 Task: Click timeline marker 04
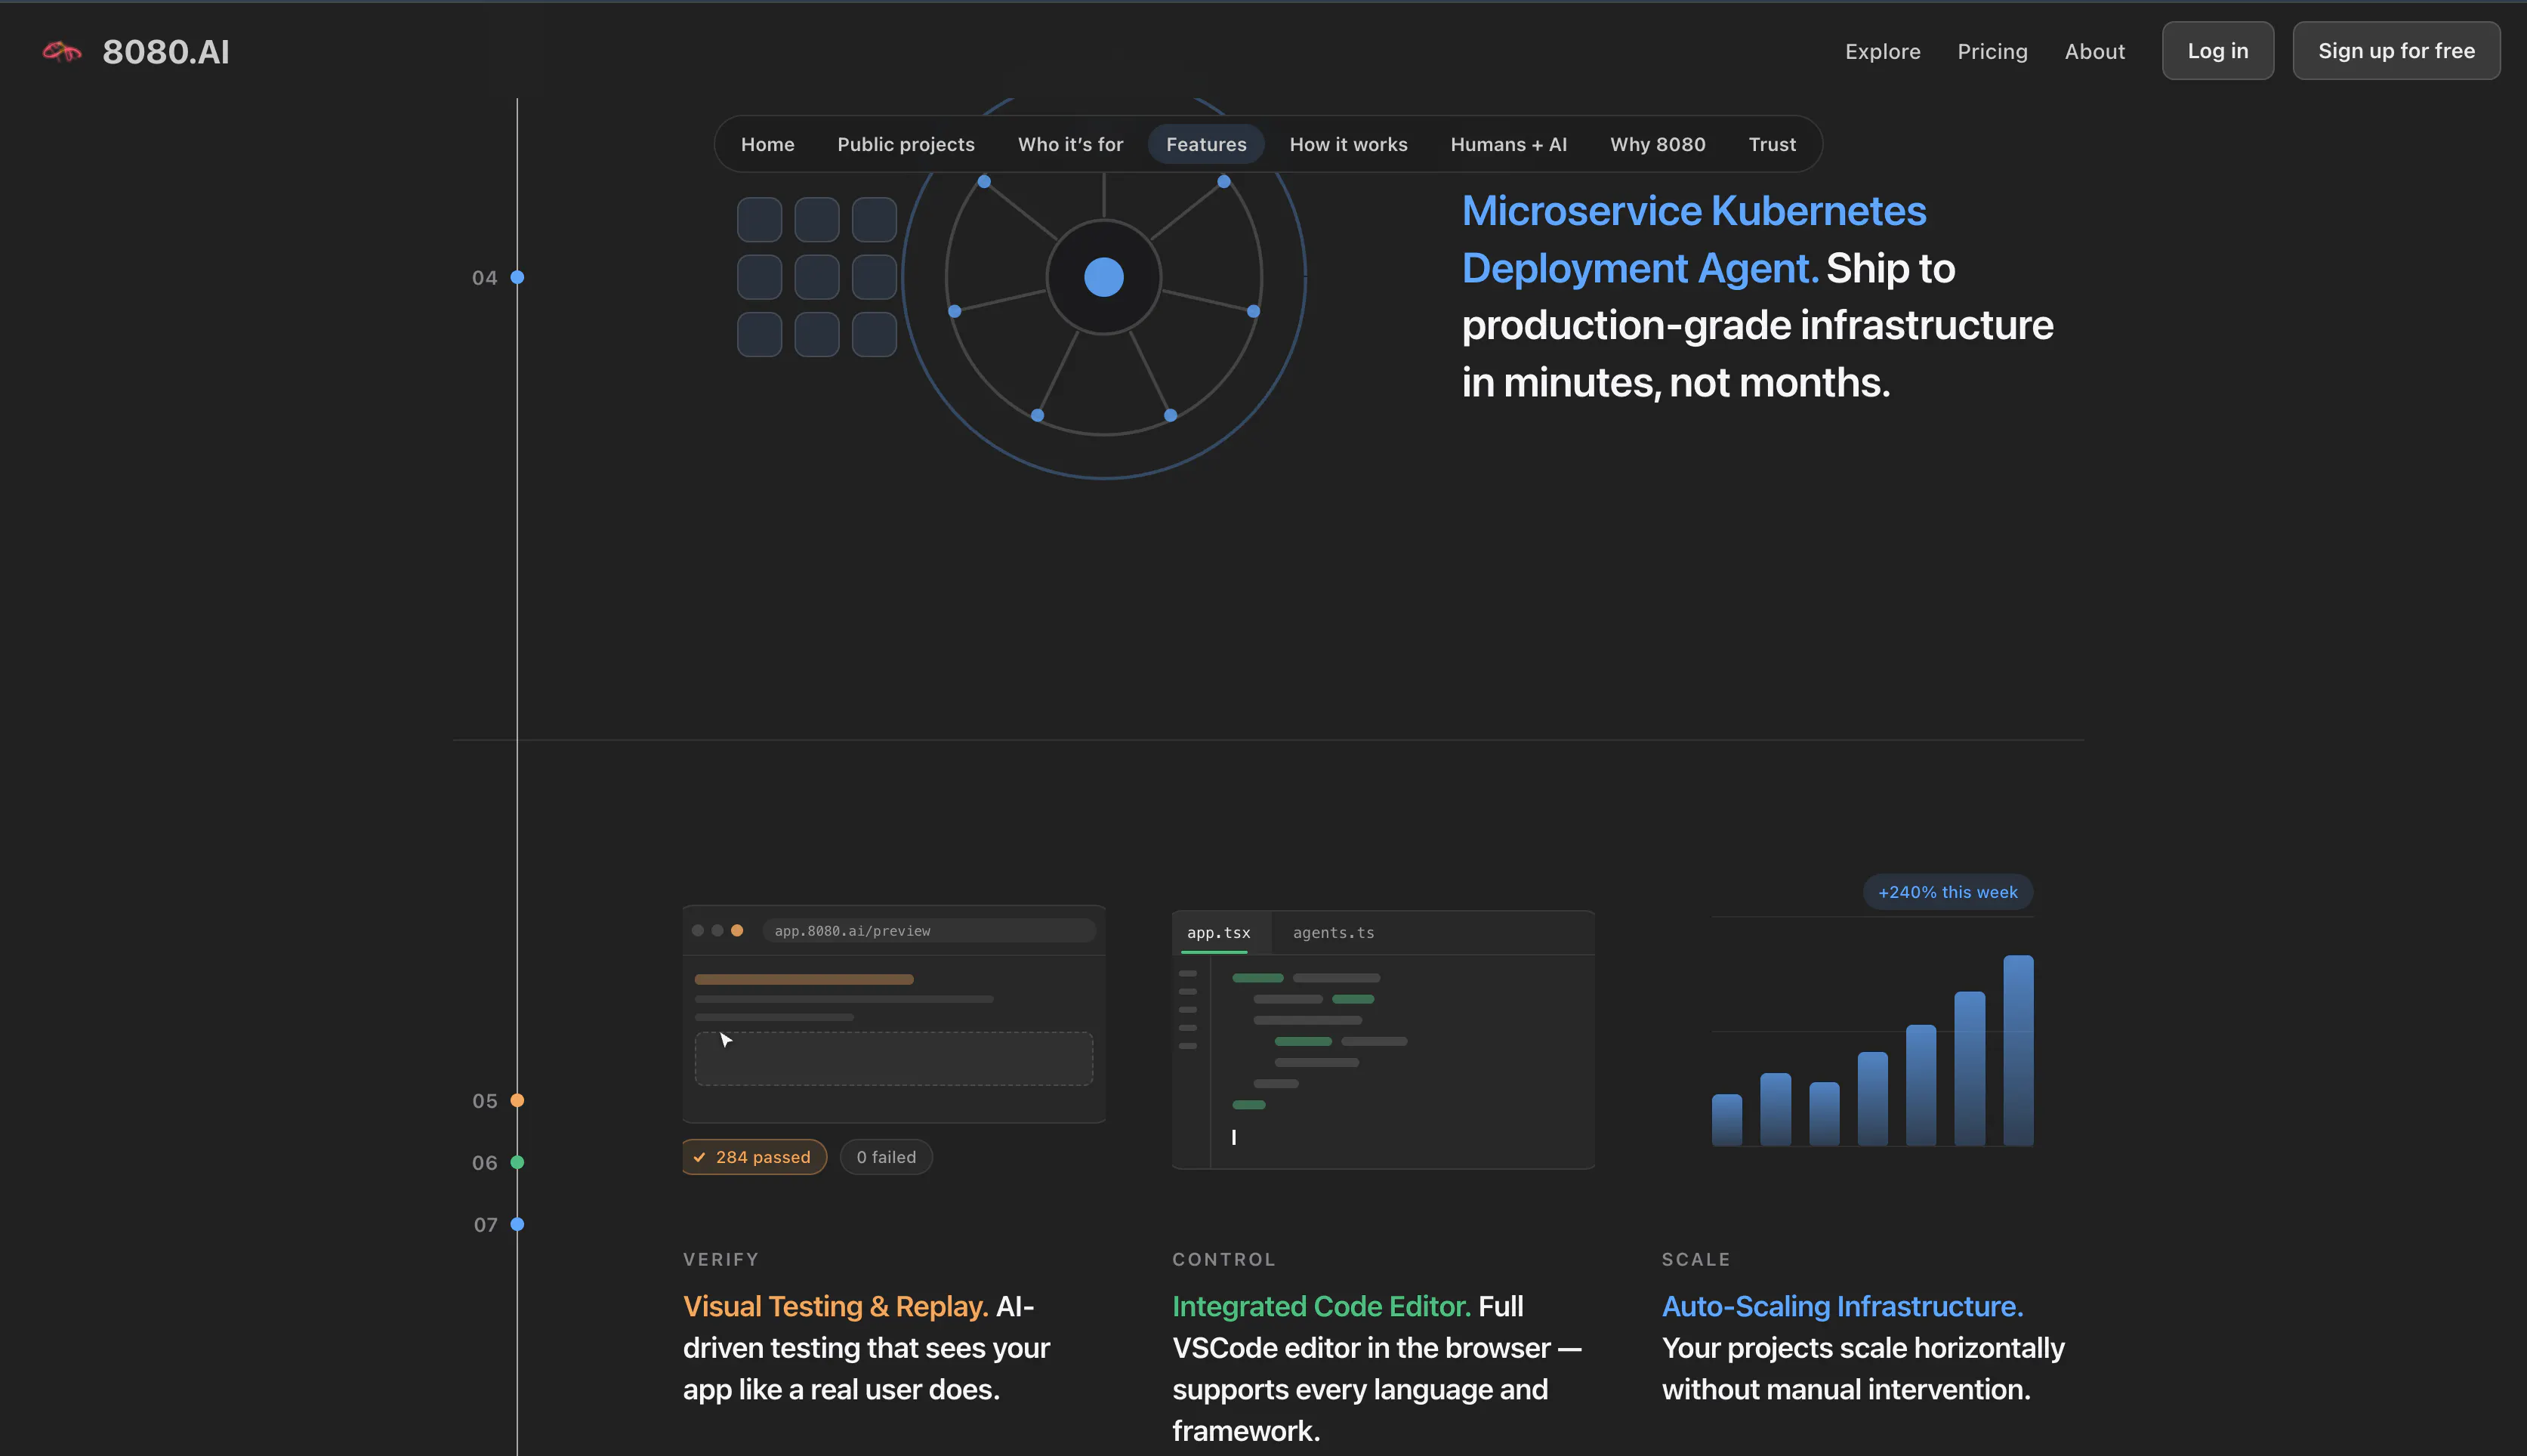tap(517, 277)
